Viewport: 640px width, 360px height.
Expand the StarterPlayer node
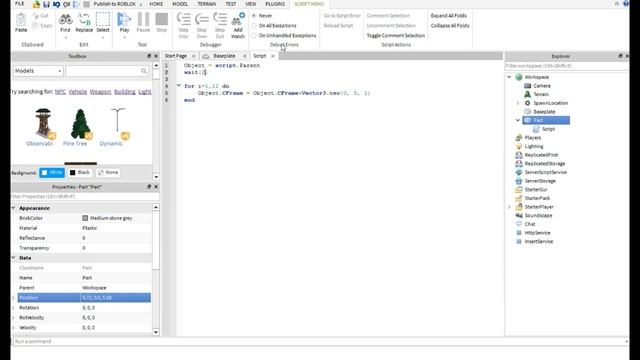click(509, 207)
